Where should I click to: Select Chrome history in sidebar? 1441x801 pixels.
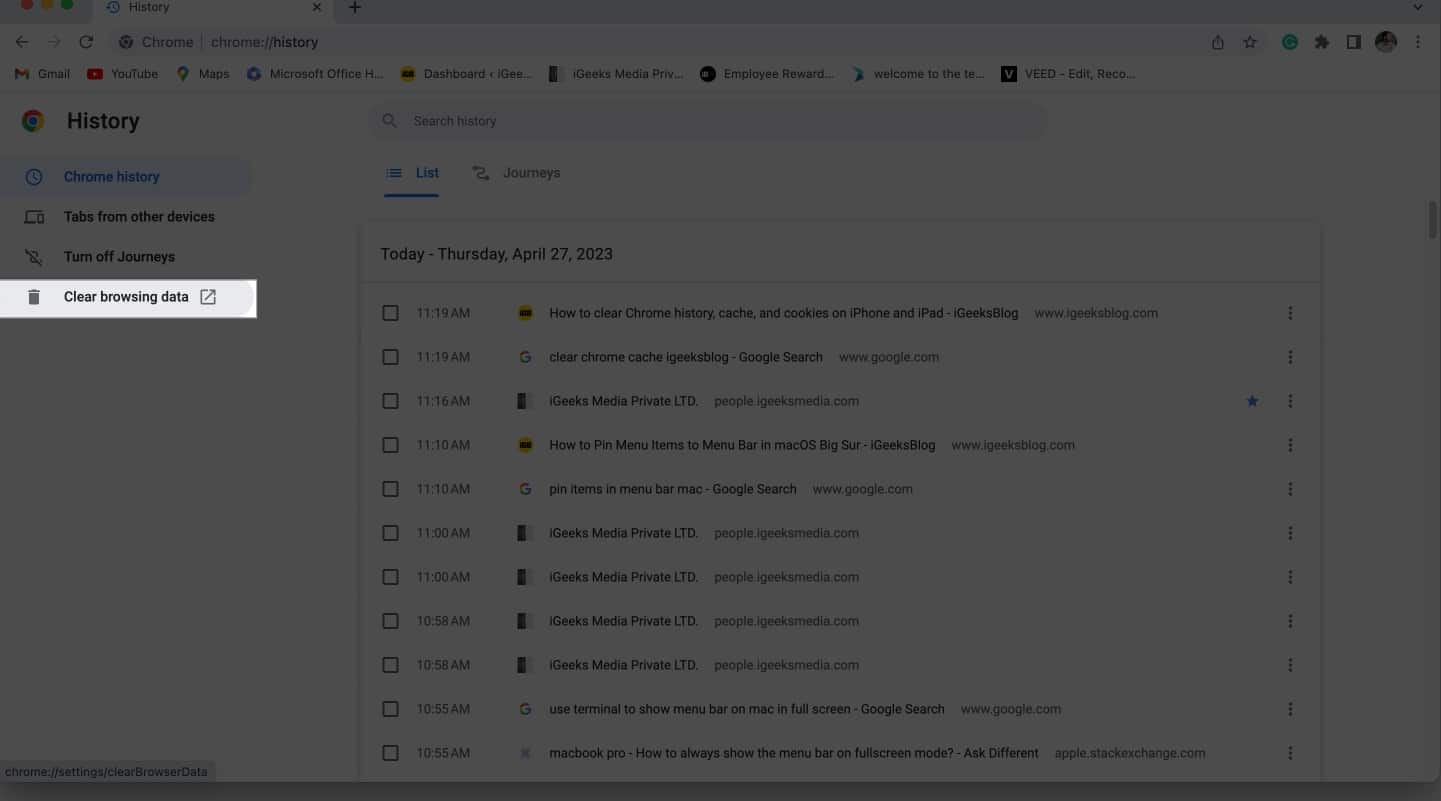tap(126, 177)
